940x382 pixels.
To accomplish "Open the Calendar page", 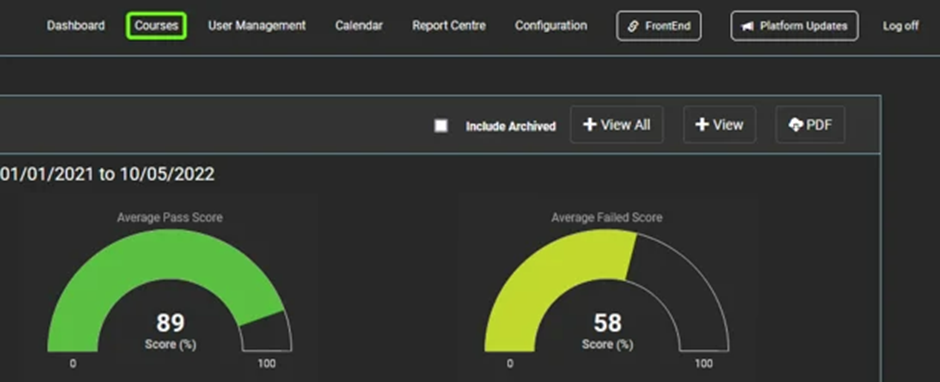I will 359,26.
